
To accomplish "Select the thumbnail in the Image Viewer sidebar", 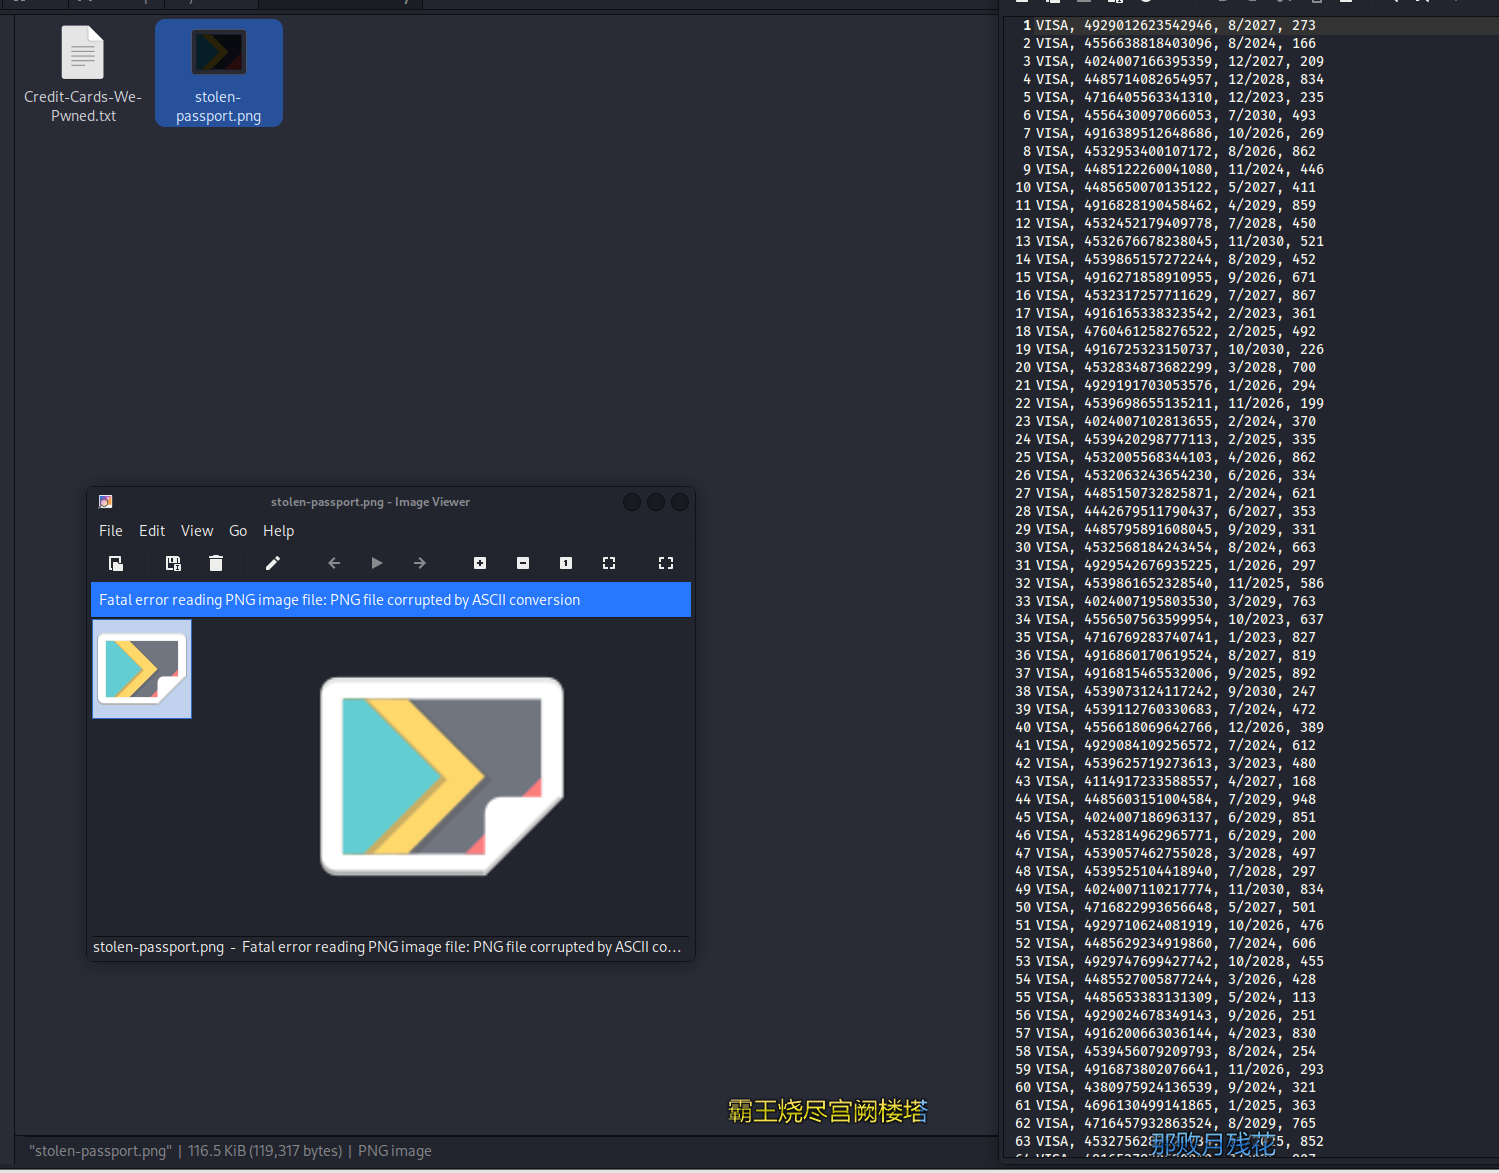I will (x=142, y=669).
